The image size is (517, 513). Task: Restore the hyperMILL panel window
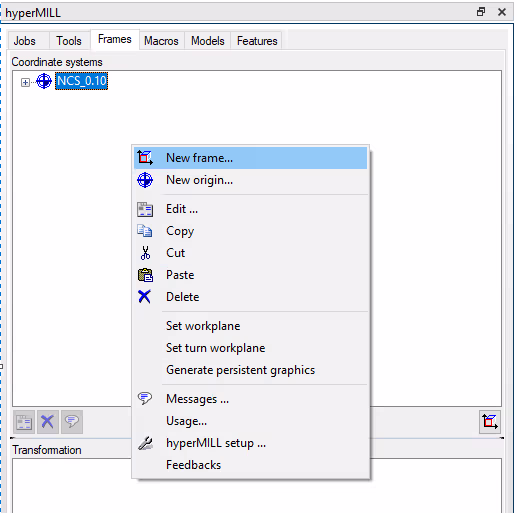(481, 12)
